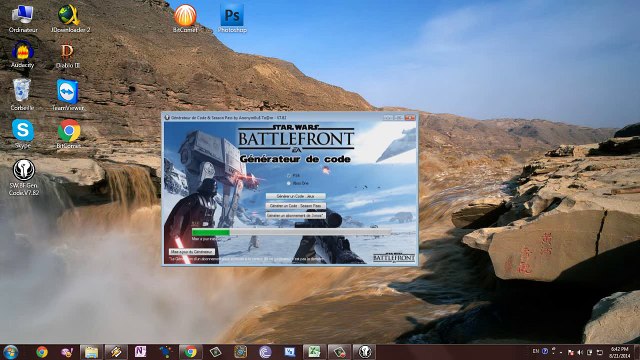
Task: Click the Mise à jour du Générateur button
Action: 192,252
